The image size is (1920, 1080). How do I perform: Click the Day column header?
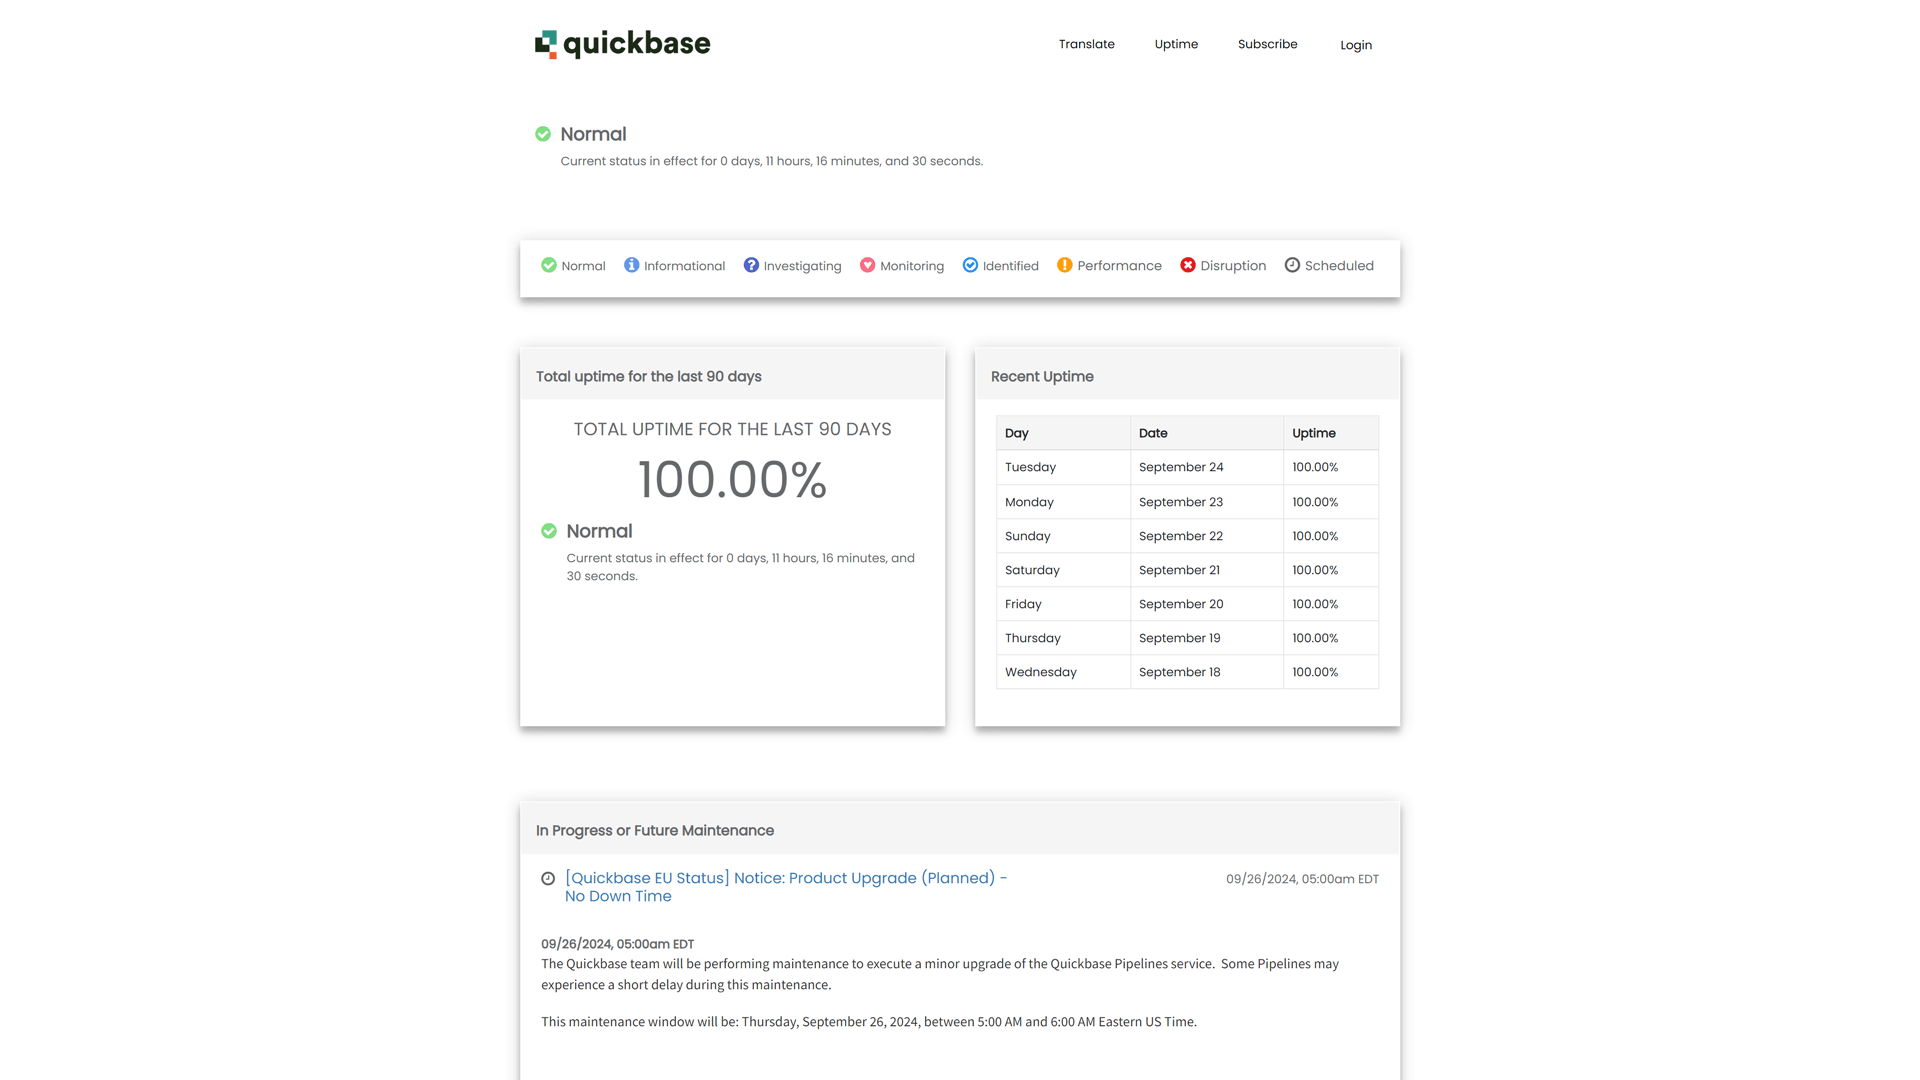(1016, 432)
